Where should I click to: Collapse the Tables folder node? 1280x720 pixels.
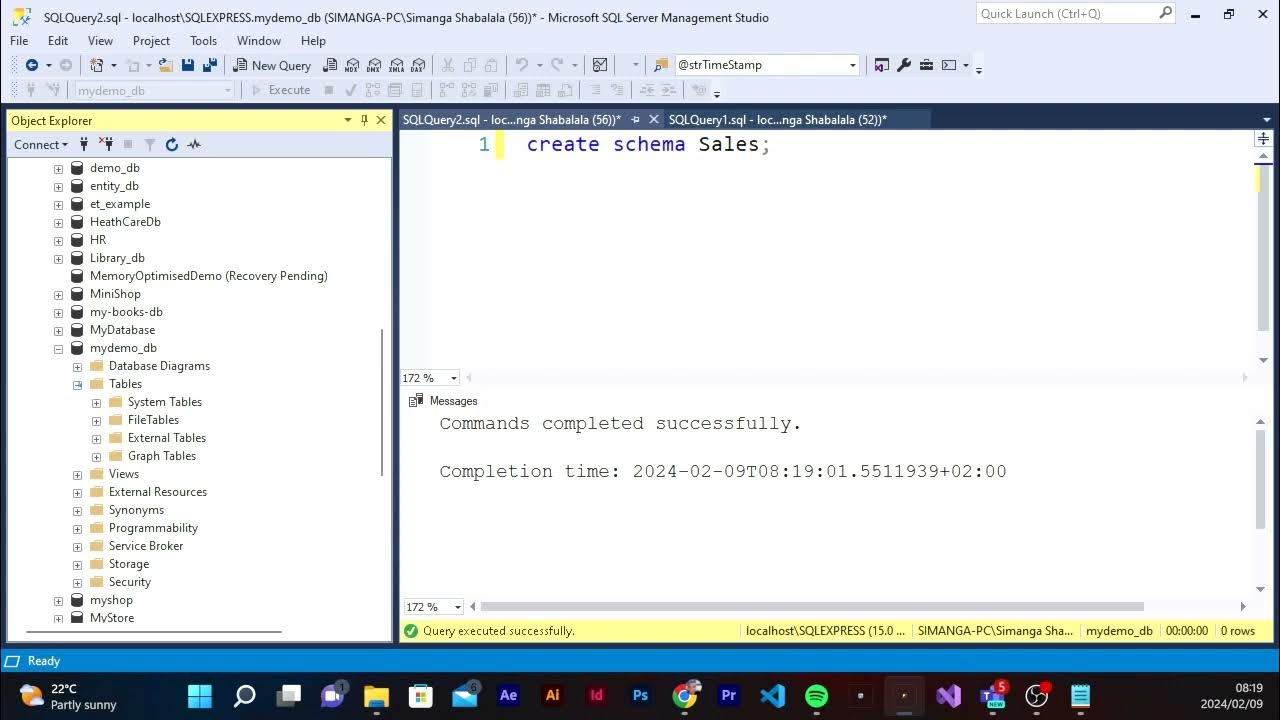tap(77, 384)
